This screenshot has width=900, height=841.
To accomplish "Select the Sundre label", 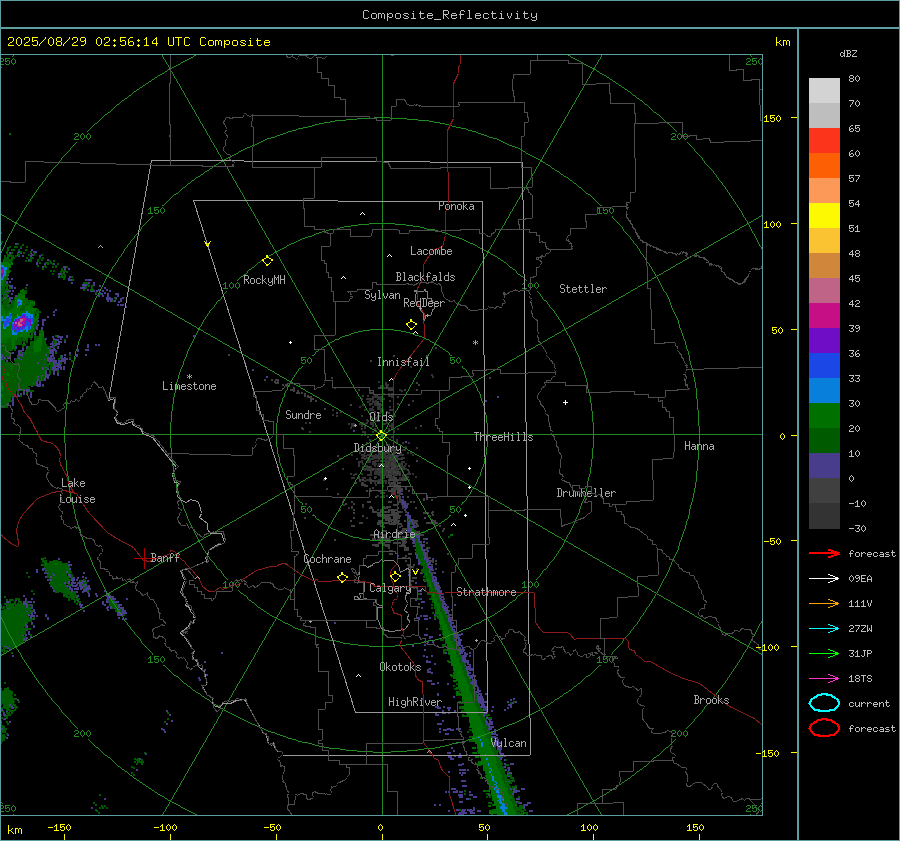I will tap(303, 415).
